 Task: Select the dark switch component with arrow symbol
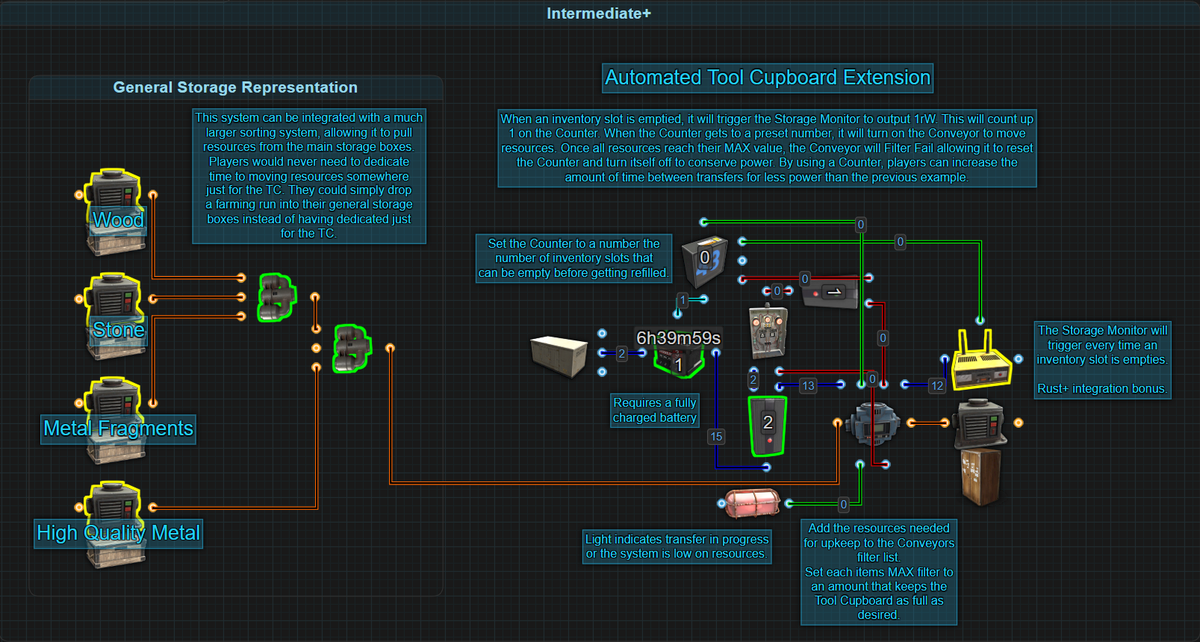pos(830,291)
